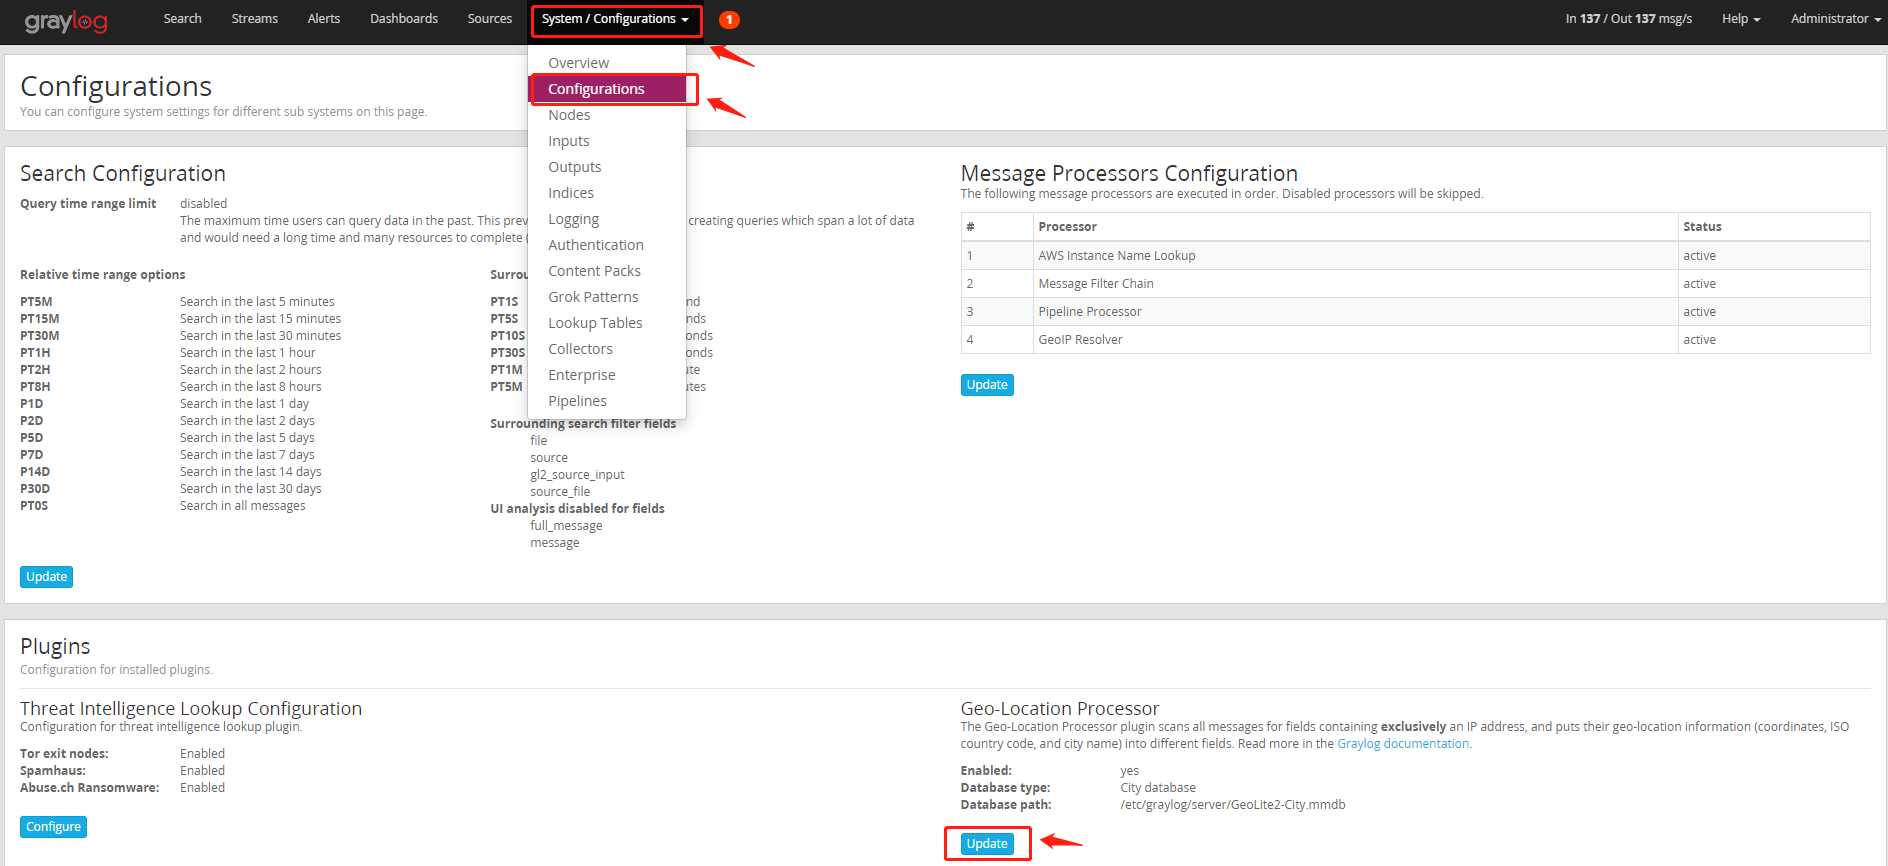Click Query time range limit label
Screen dimensions: 1888x866
[88, 204]
